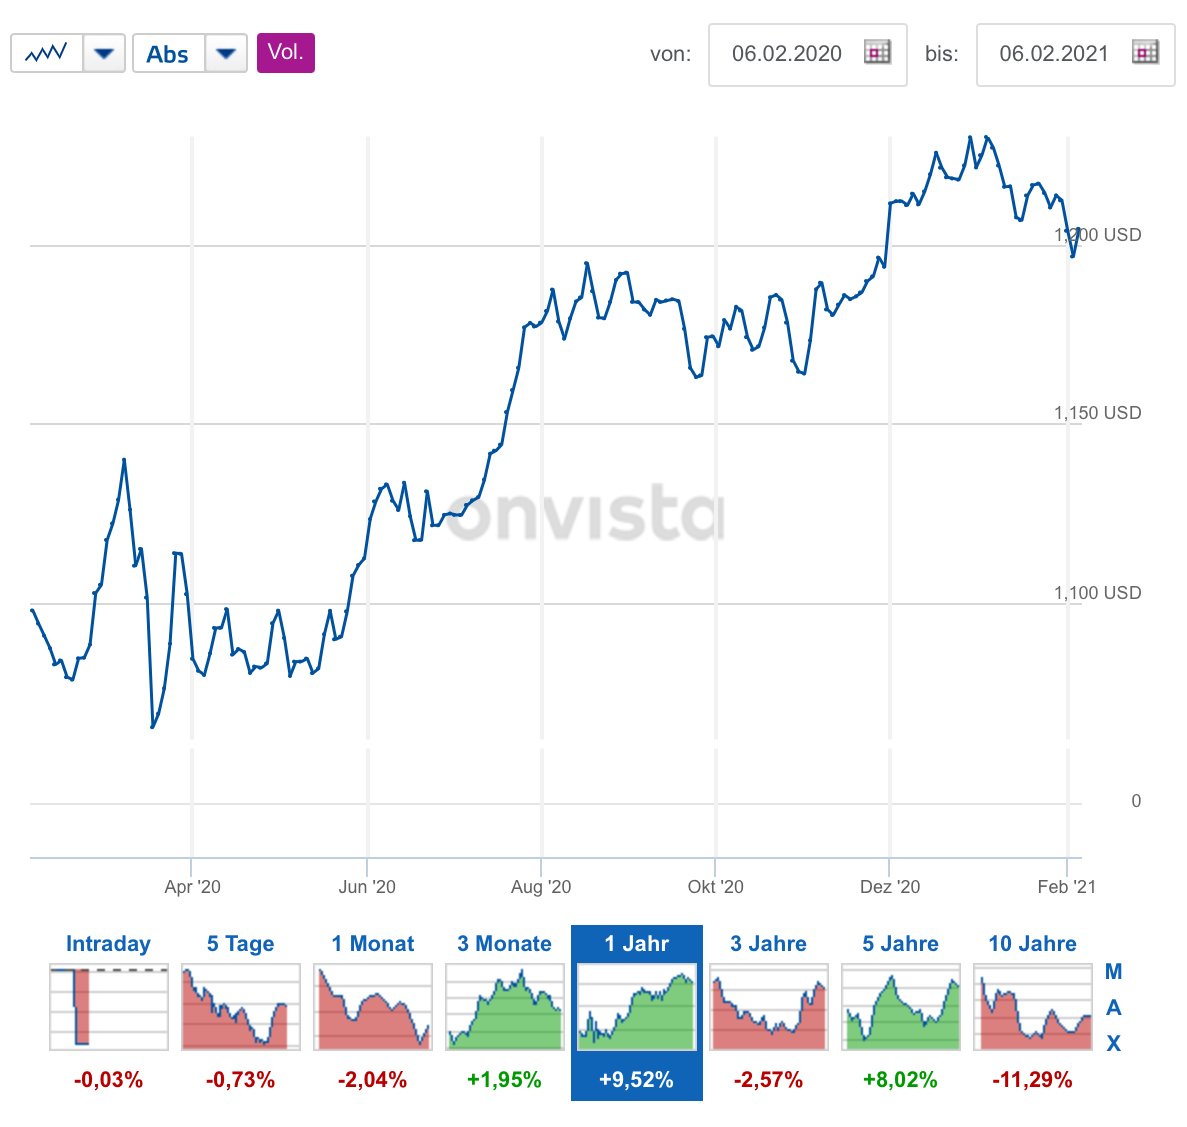Select the 1 Jahr range label
The height and width of the screenshot is (1127, 1187).
(x=636, y=944)
